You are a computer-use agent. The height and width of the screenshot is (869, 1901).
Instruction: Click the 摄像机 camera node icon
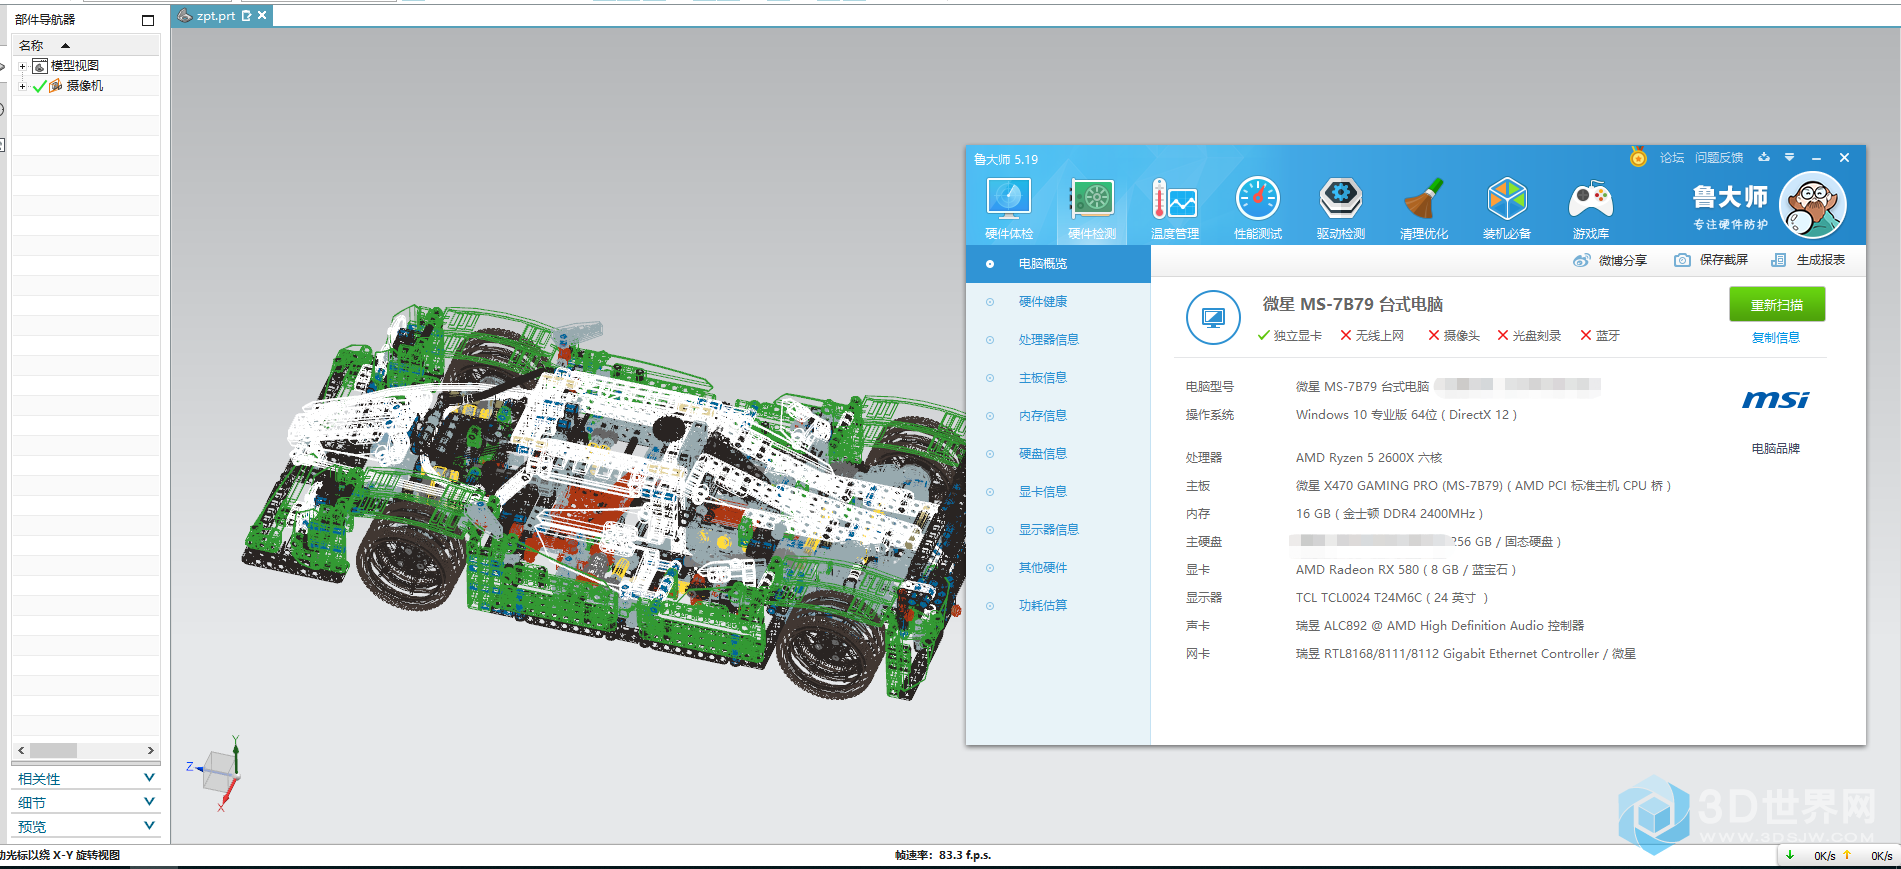[x=56, y=86]
